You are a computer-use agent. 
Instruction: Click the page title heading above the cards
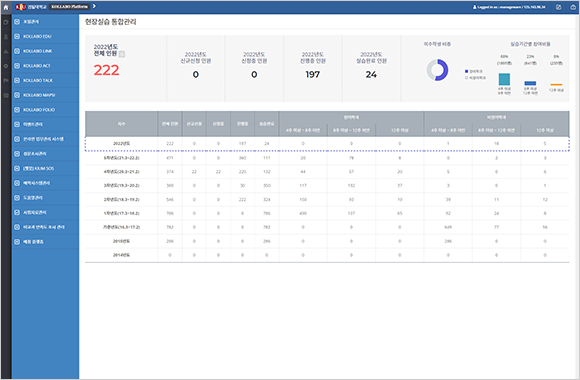(x=111, y=22)
